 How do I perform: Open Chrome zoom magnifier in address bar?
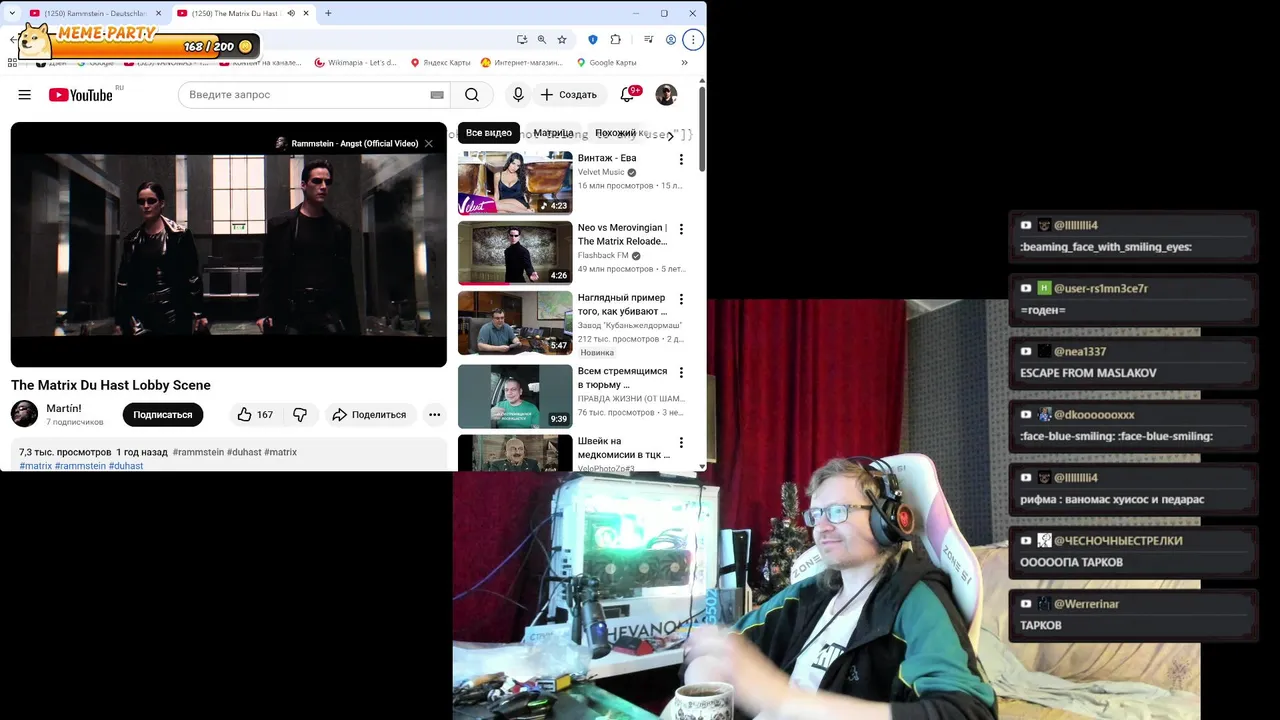click(x=542, y=40)
